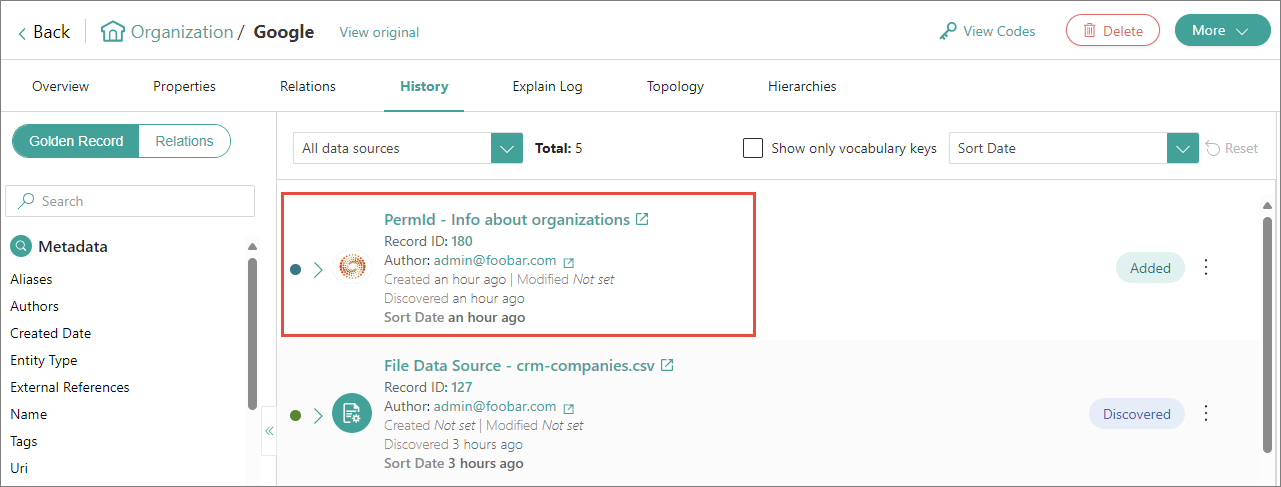
Task: Open three-dot menu for PermId record
Action: (1206, 267)
